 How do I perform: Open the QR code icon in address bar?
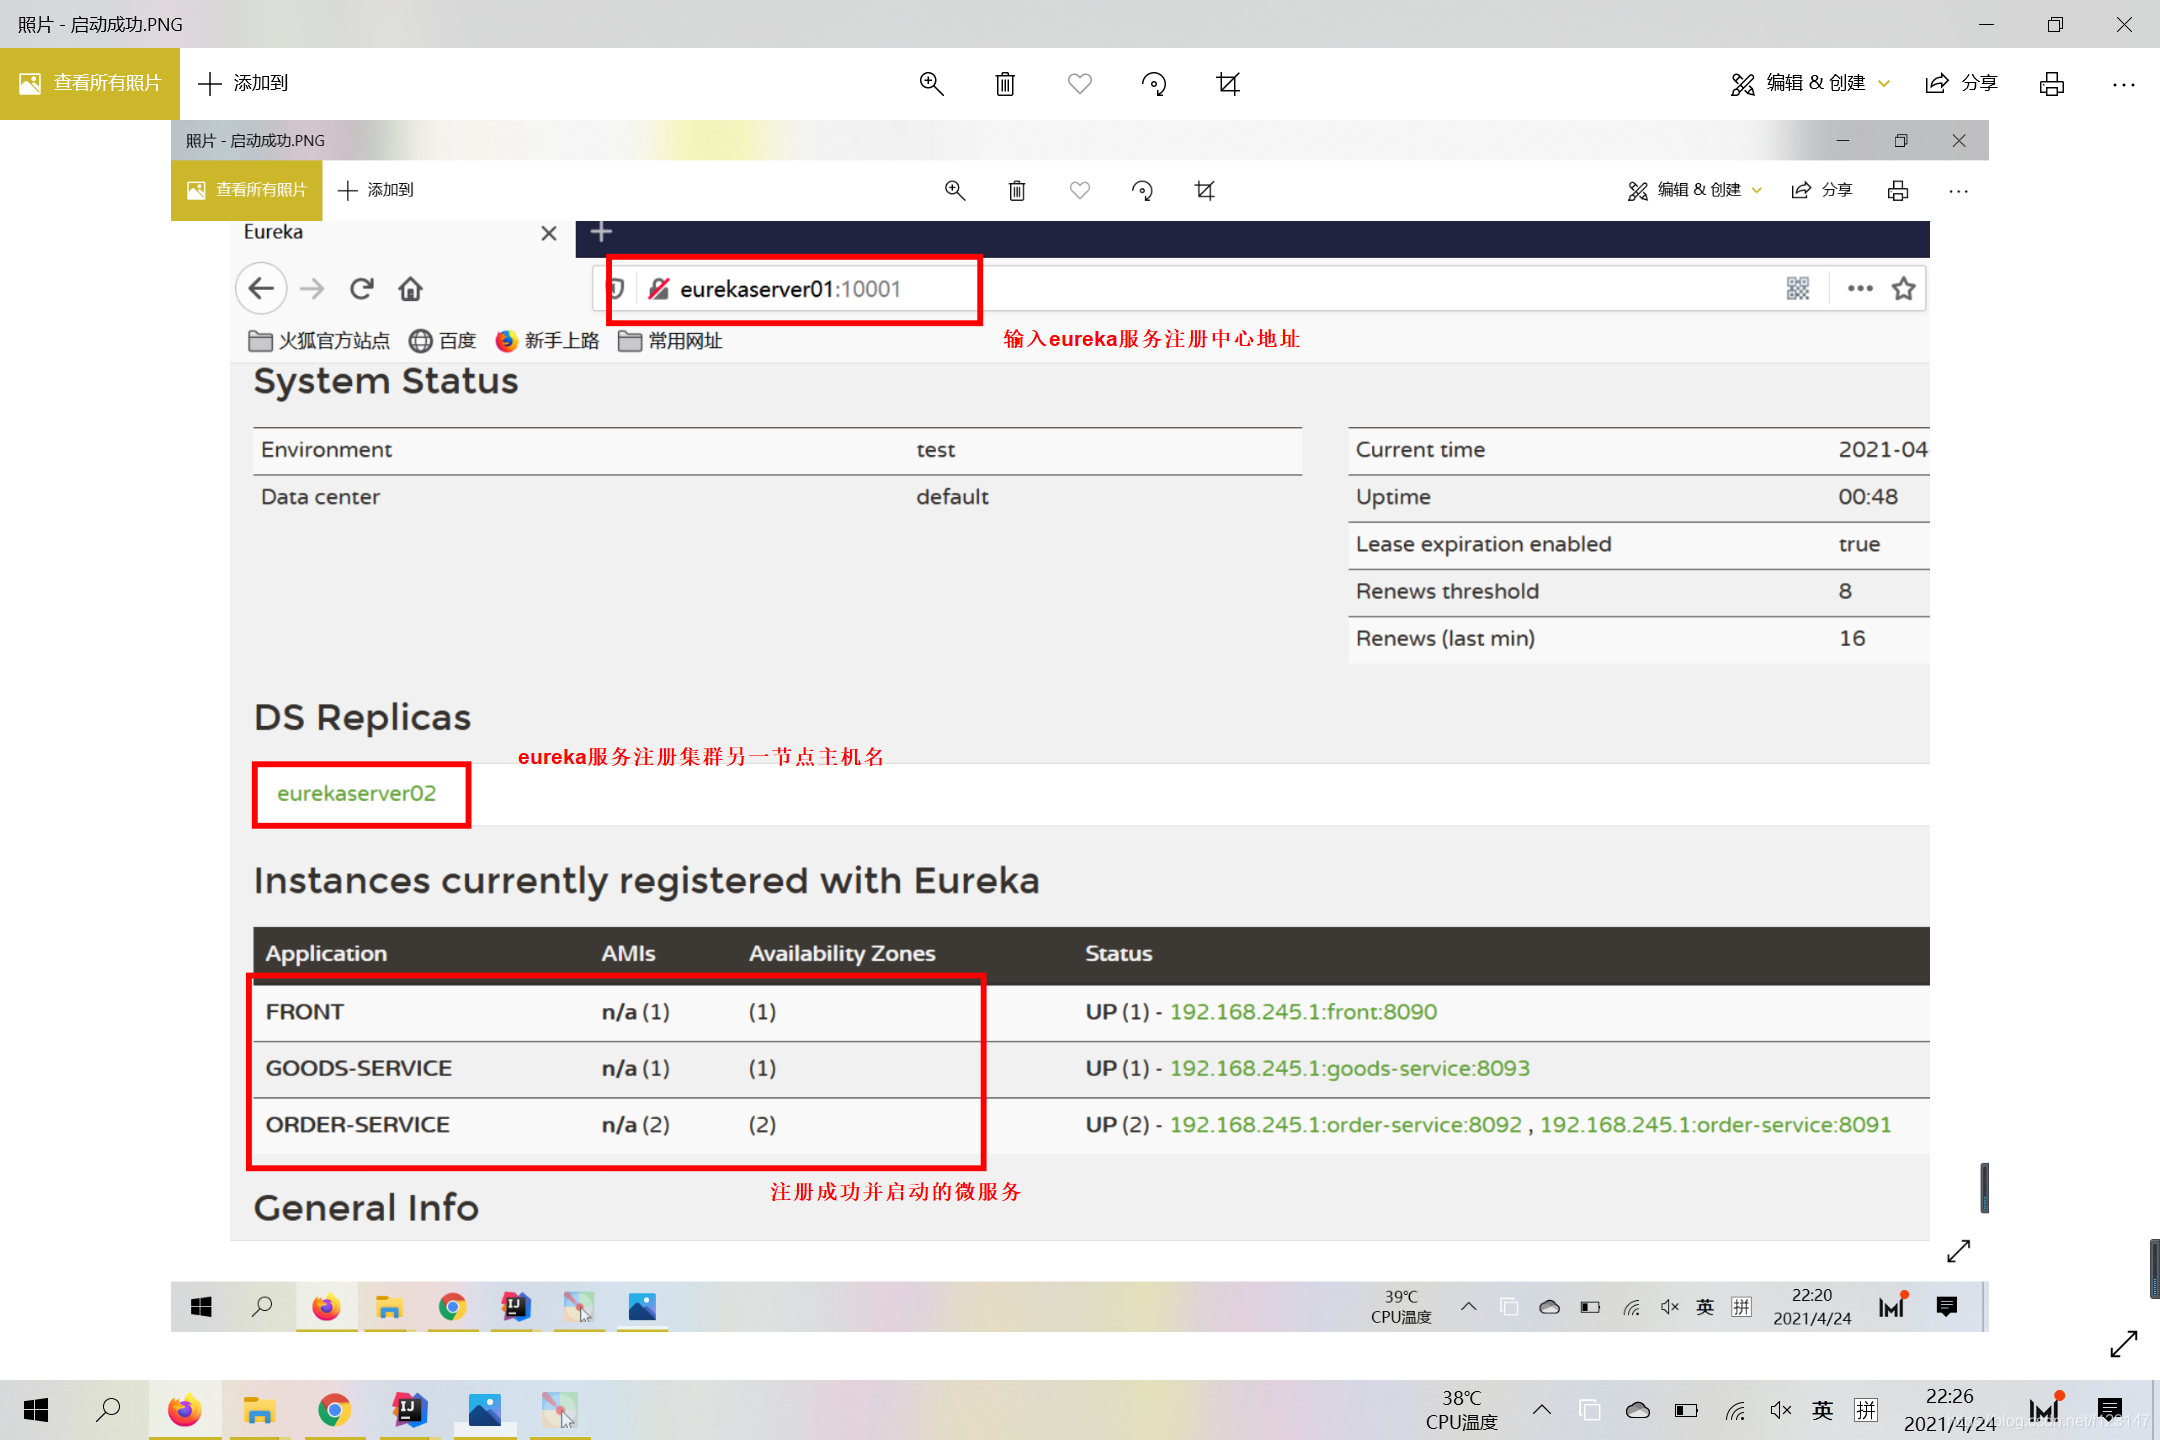click(x=1797, y=289)
